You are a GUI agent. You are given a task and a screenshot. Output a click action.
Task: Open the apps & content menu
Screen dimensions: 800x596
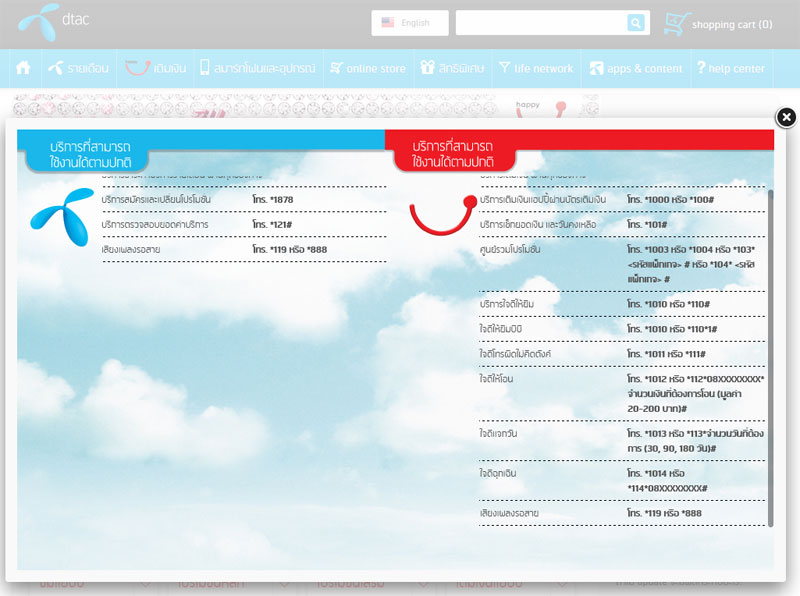pyautogui.click(x=636, y=68)
